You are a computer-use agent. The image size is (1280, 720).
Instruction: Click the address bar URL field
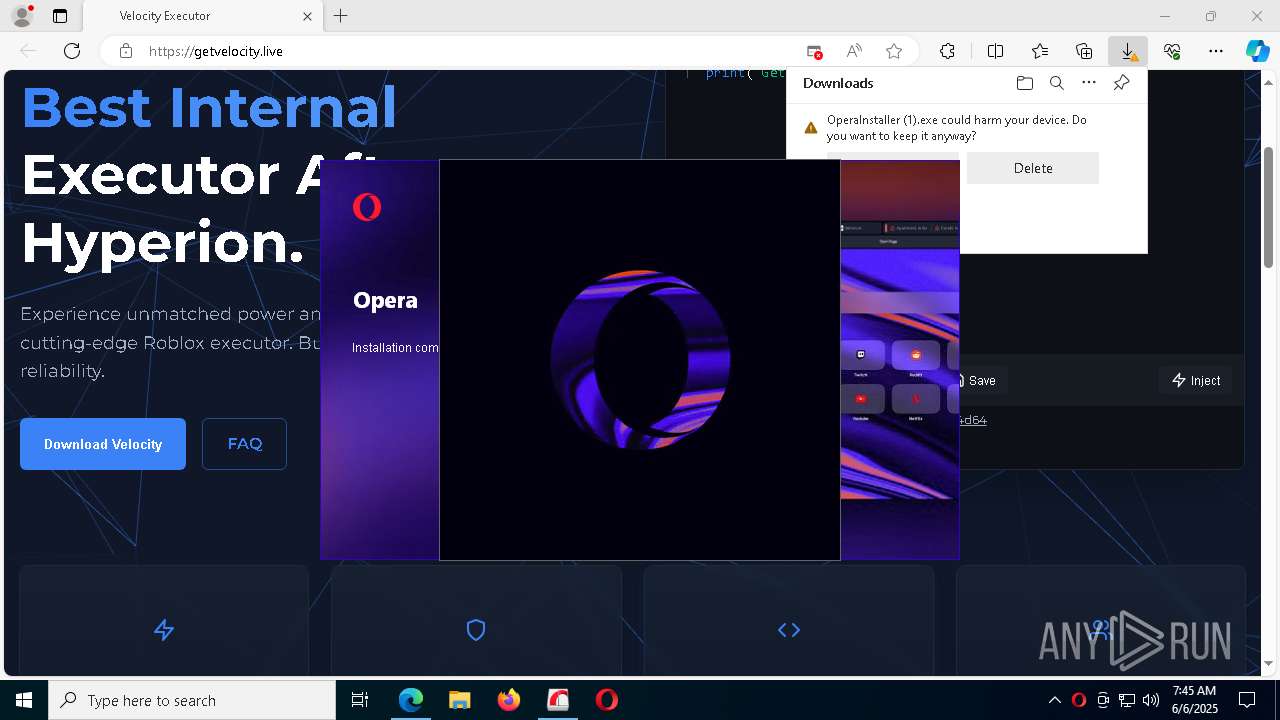click(x=470, y=51)
